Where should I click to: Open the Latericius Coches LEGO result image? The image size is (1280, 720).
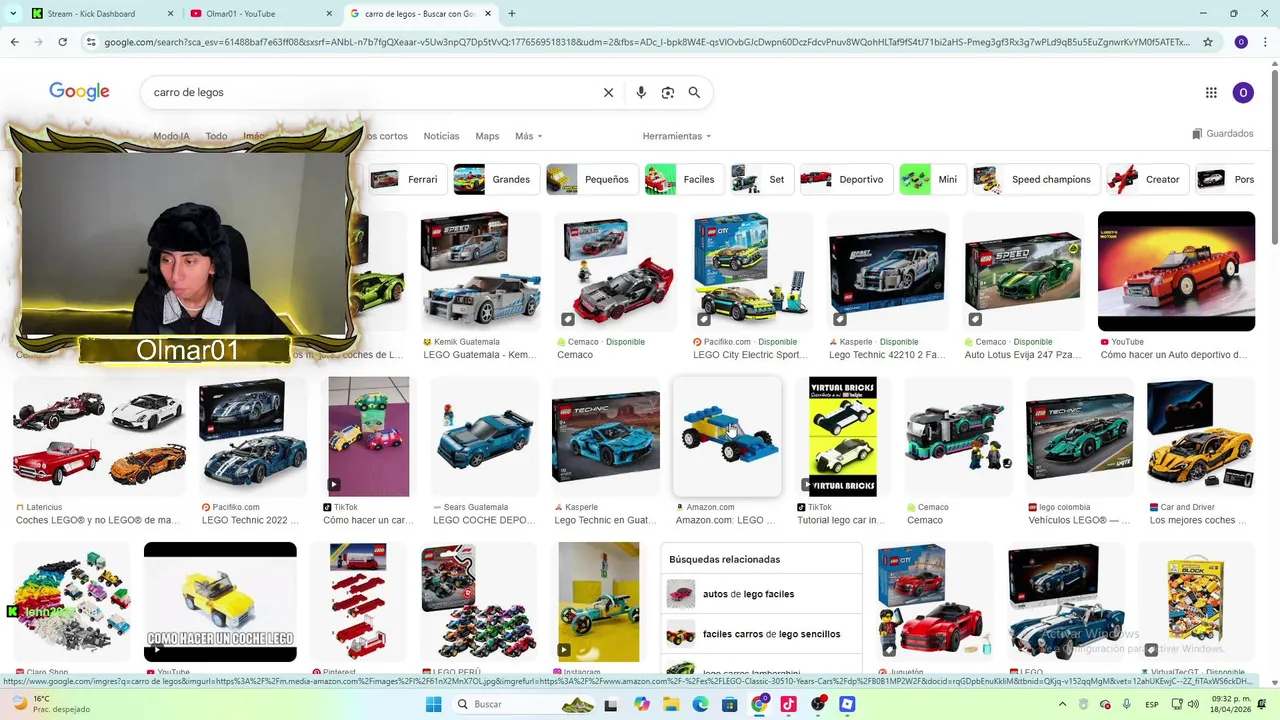pos(99,437)
